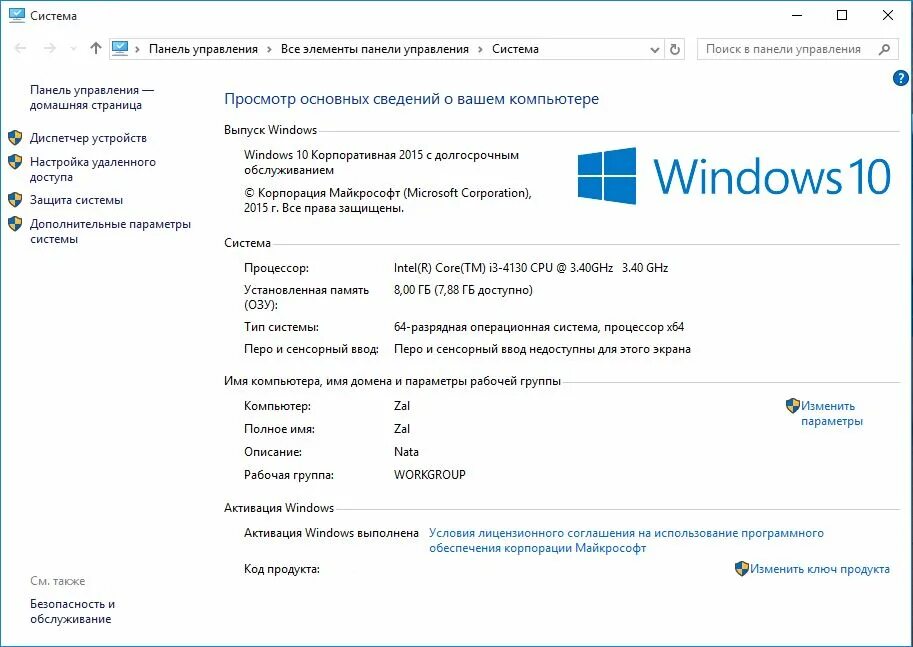913x647 pixels.
Task: Open Диспетчер устройств
Action: 88,138
